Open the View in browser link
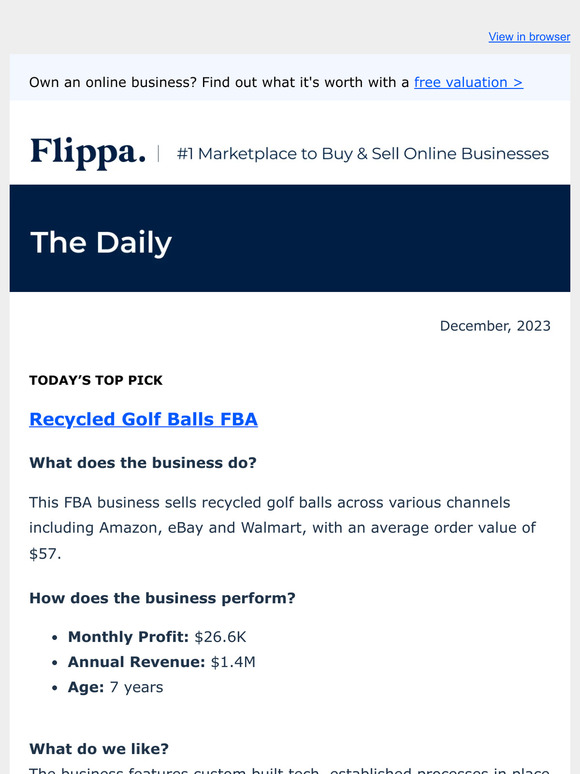This screenshot has width=580, height=774. (529, 37)
